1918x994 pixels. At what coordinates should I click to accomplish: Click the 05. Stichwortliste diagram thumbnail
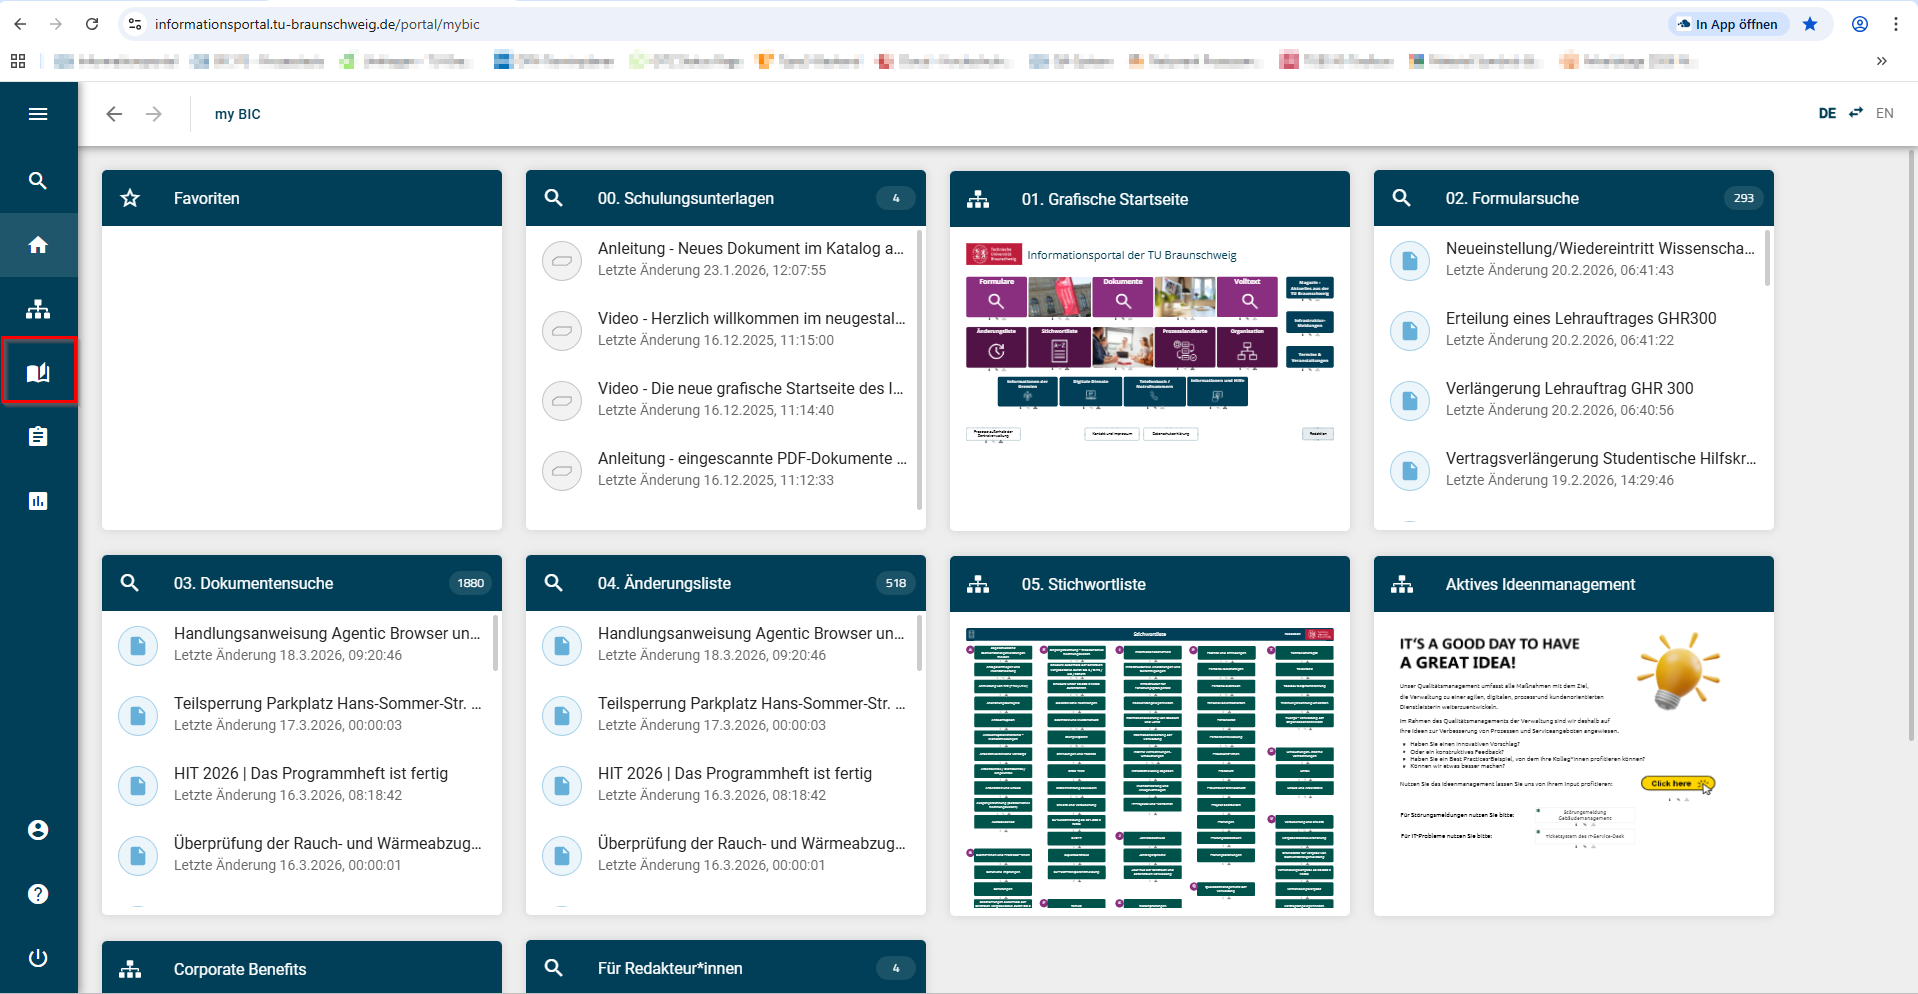click(x=1149, y=766)
